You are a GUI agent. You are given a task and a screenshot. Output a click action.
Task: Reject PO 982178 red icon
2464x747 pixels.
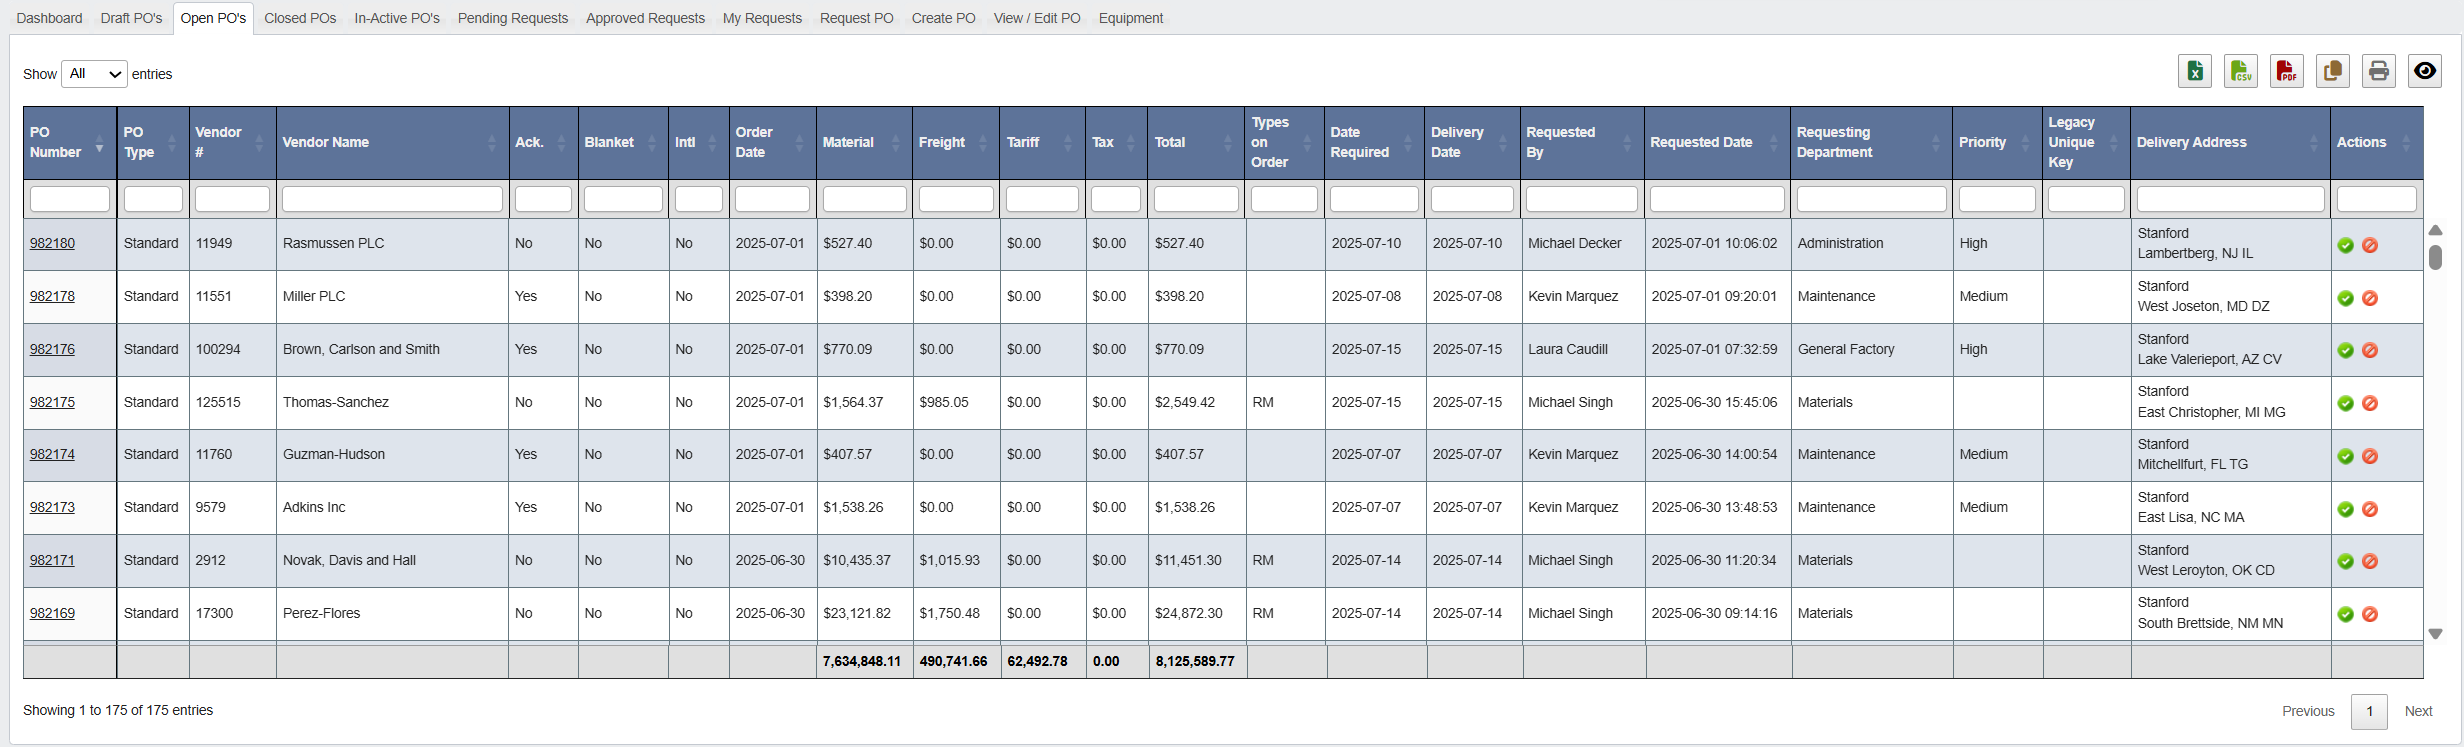[x=2370, y=298]
